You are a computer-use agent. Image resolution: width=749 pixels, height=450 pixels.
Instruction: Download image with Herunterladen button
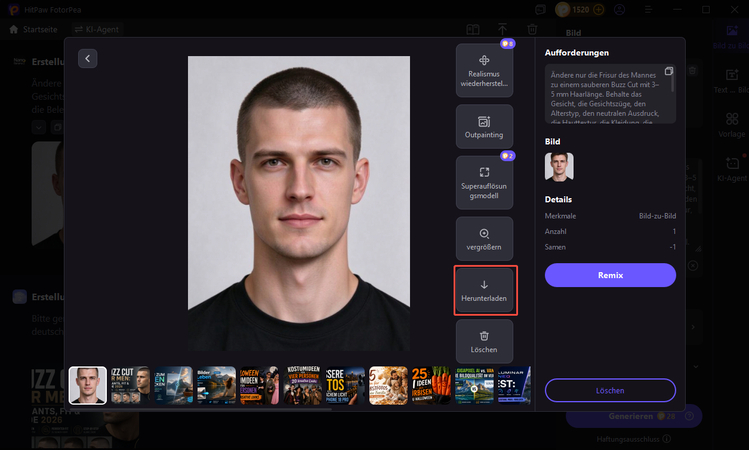[x=484, y=290]
